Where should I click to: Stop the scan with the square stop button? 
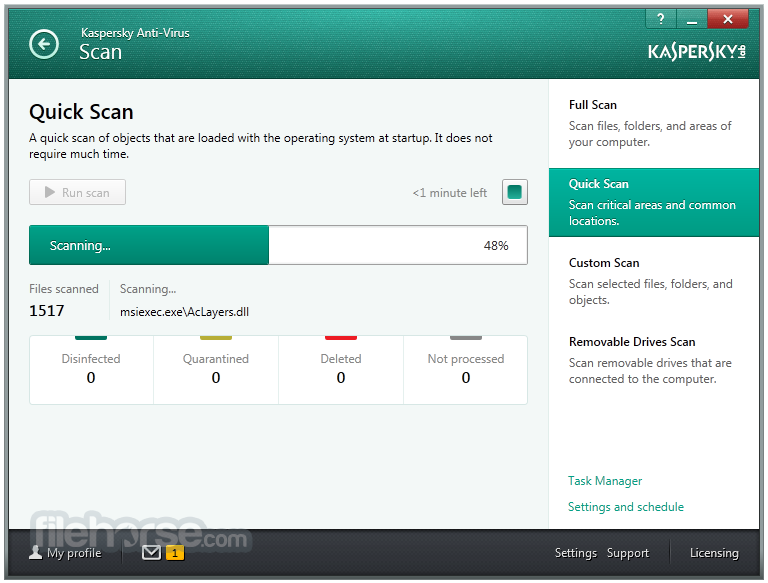tap(514, 192)
